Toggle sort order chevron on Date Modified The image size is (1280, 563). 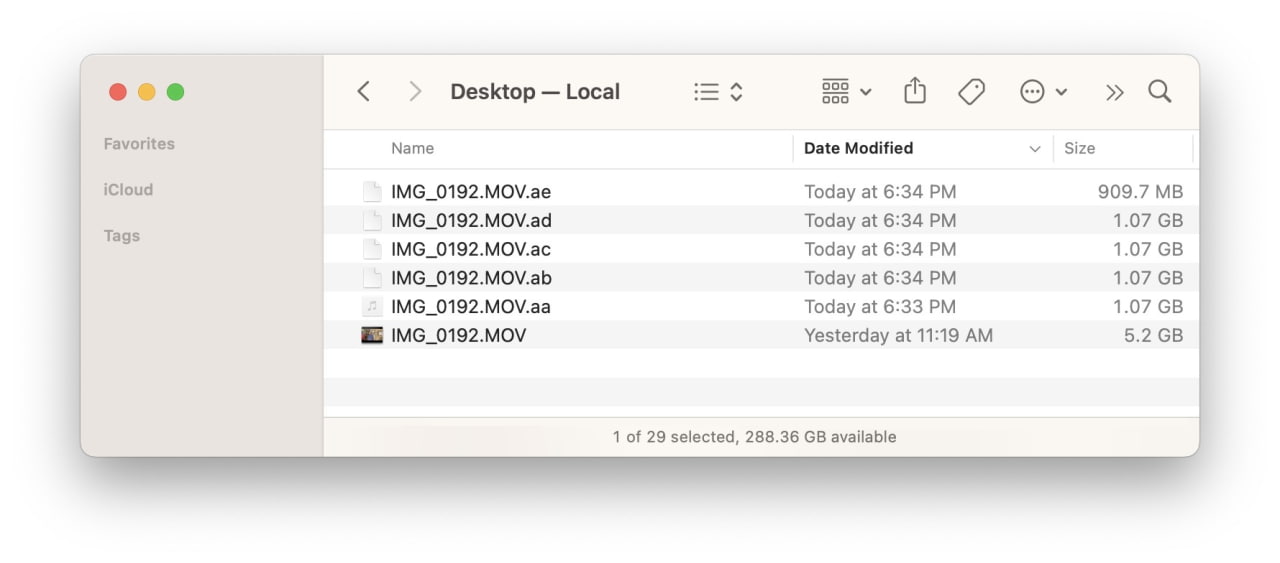(1035, 149)
